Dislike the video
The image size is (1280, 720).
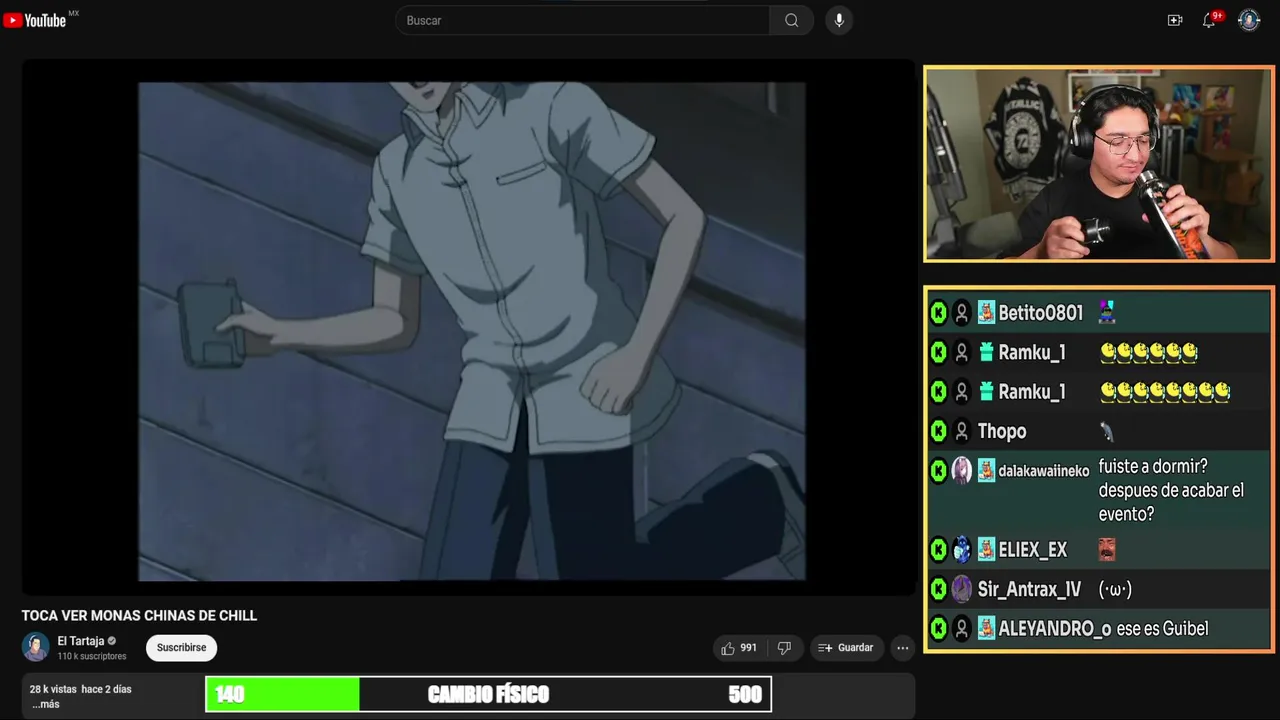(784, 648)
